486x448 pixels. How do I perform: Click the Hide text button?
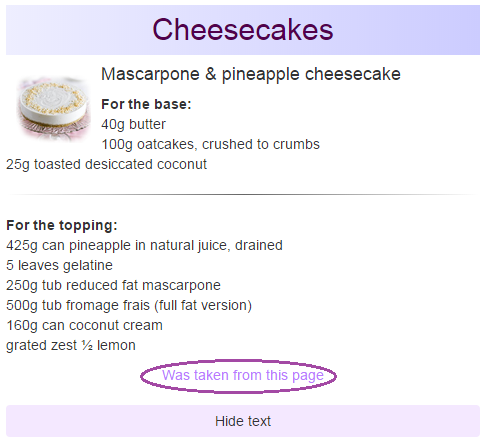(243, 421)
